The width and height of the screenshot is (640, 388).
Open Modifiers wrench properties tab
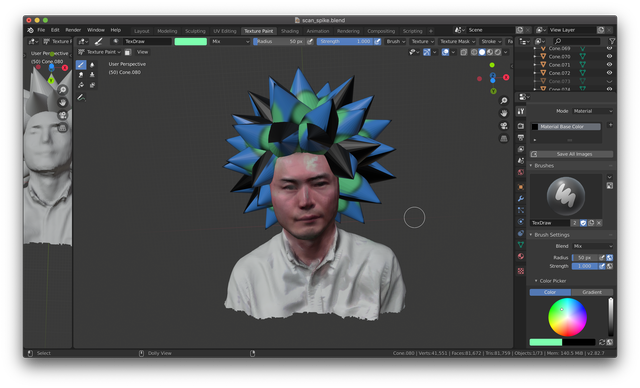(x=520, y=199)
